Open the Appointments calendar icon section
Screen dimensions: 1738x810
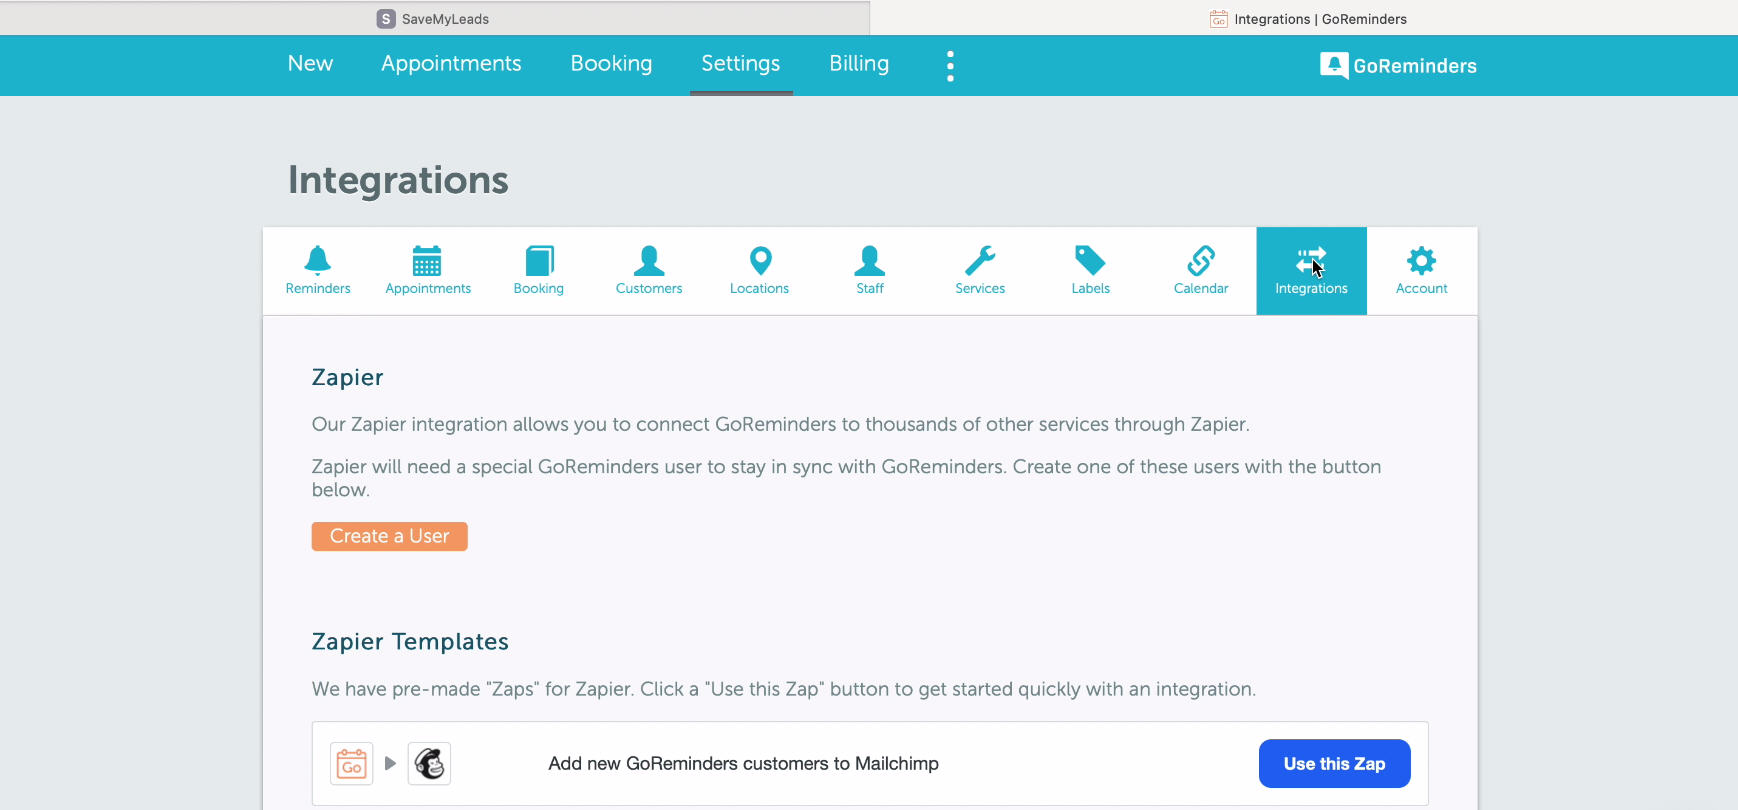(428, 271)
